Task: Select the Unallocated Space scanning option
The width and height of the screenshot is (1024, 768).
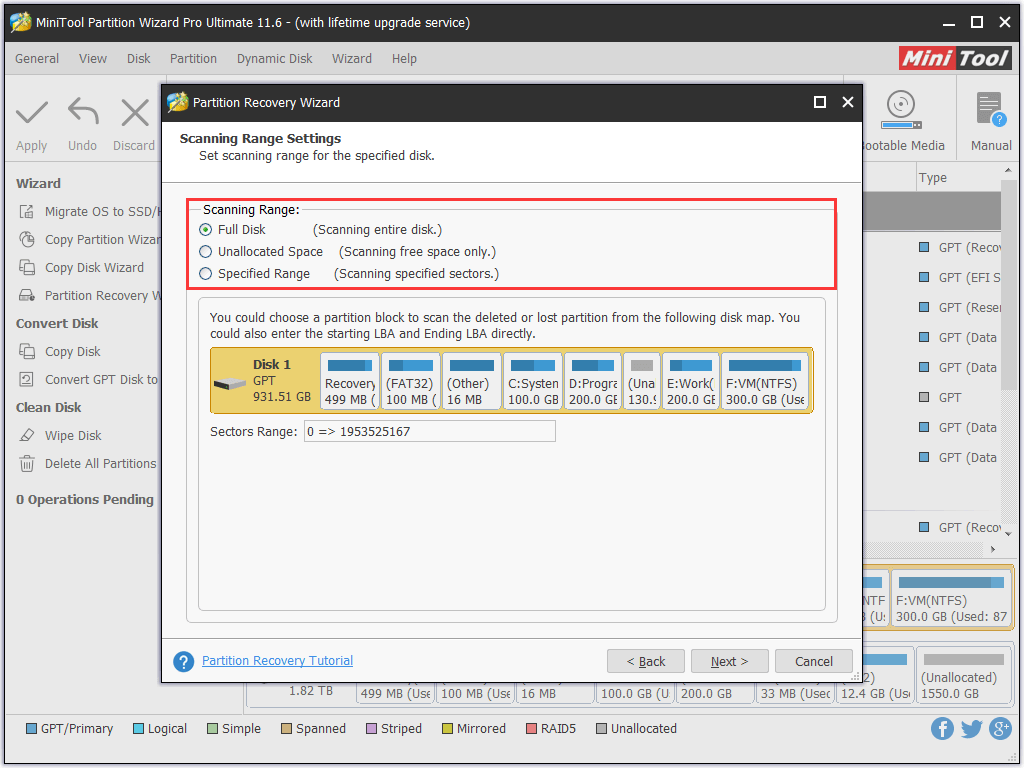Action: pyautogui.click(x=206, y=252)
